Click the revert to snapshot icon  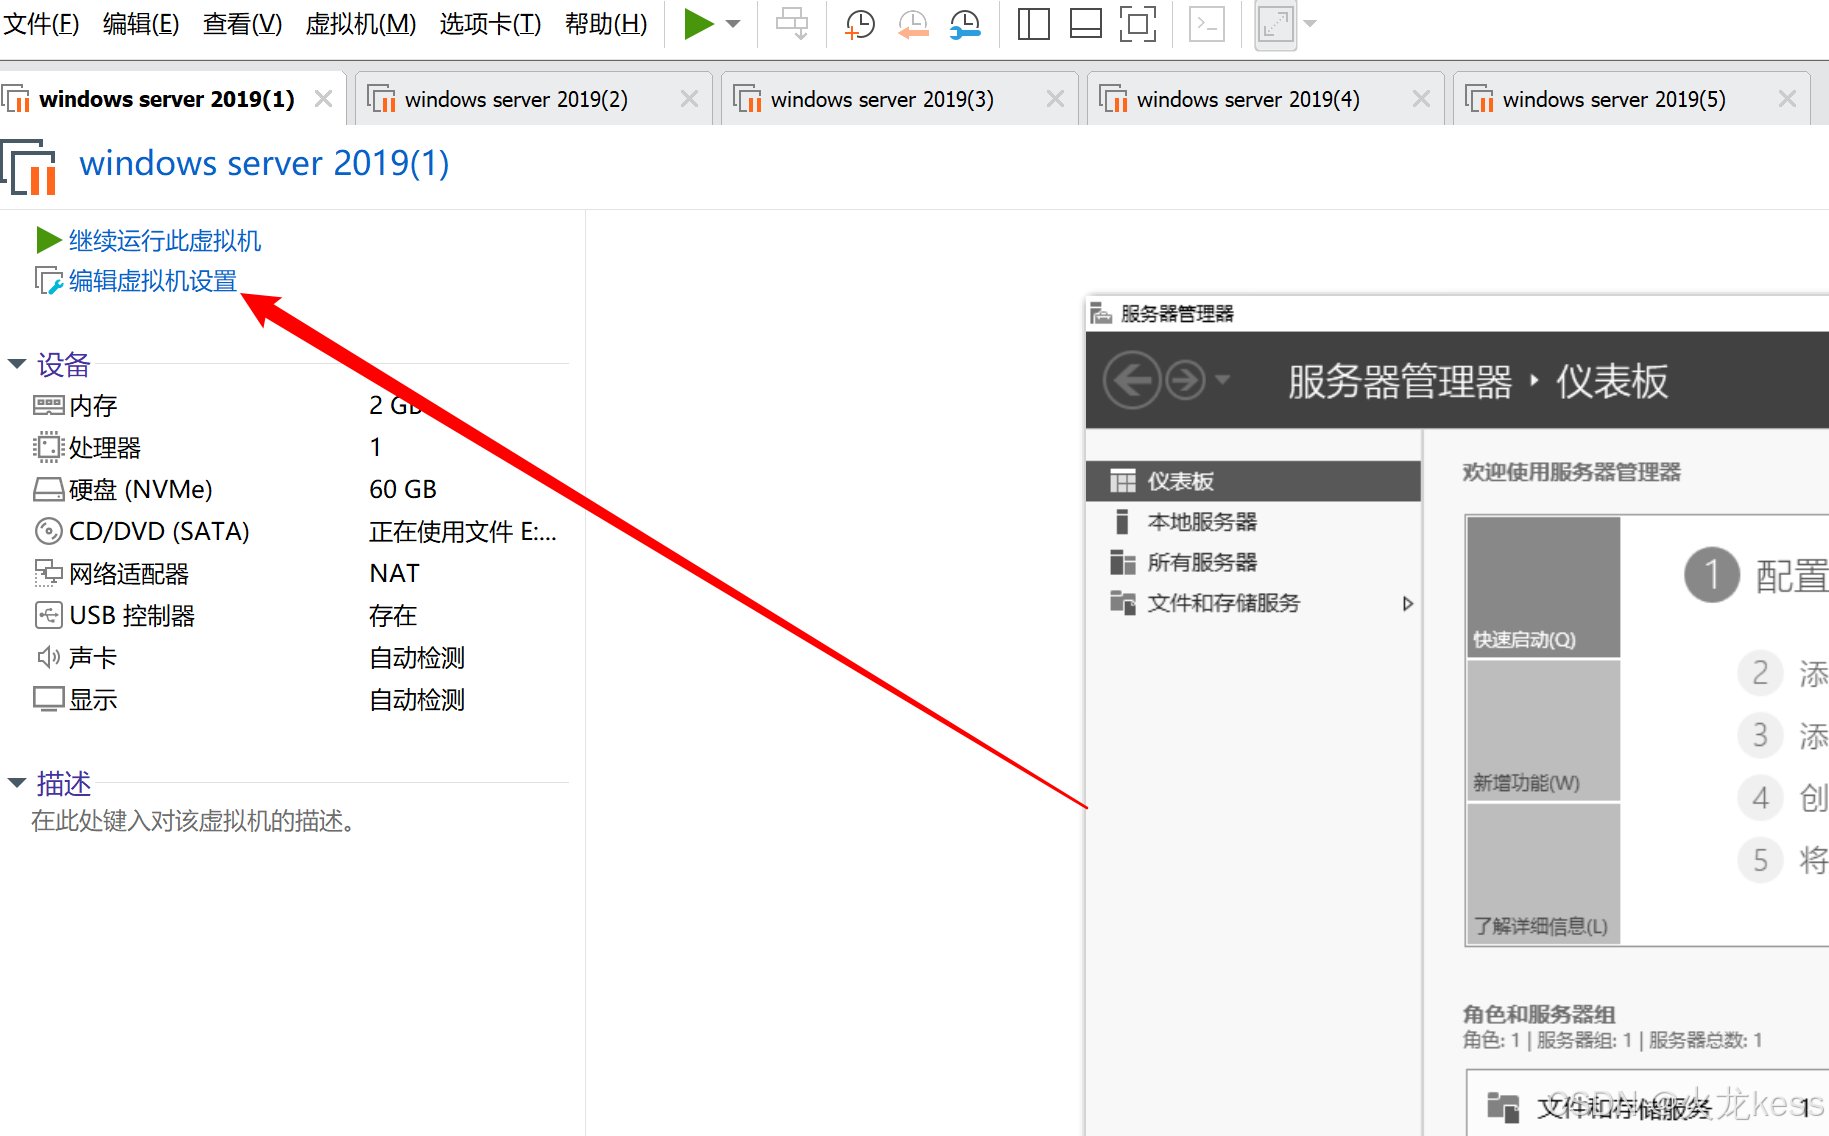point(912,24)
